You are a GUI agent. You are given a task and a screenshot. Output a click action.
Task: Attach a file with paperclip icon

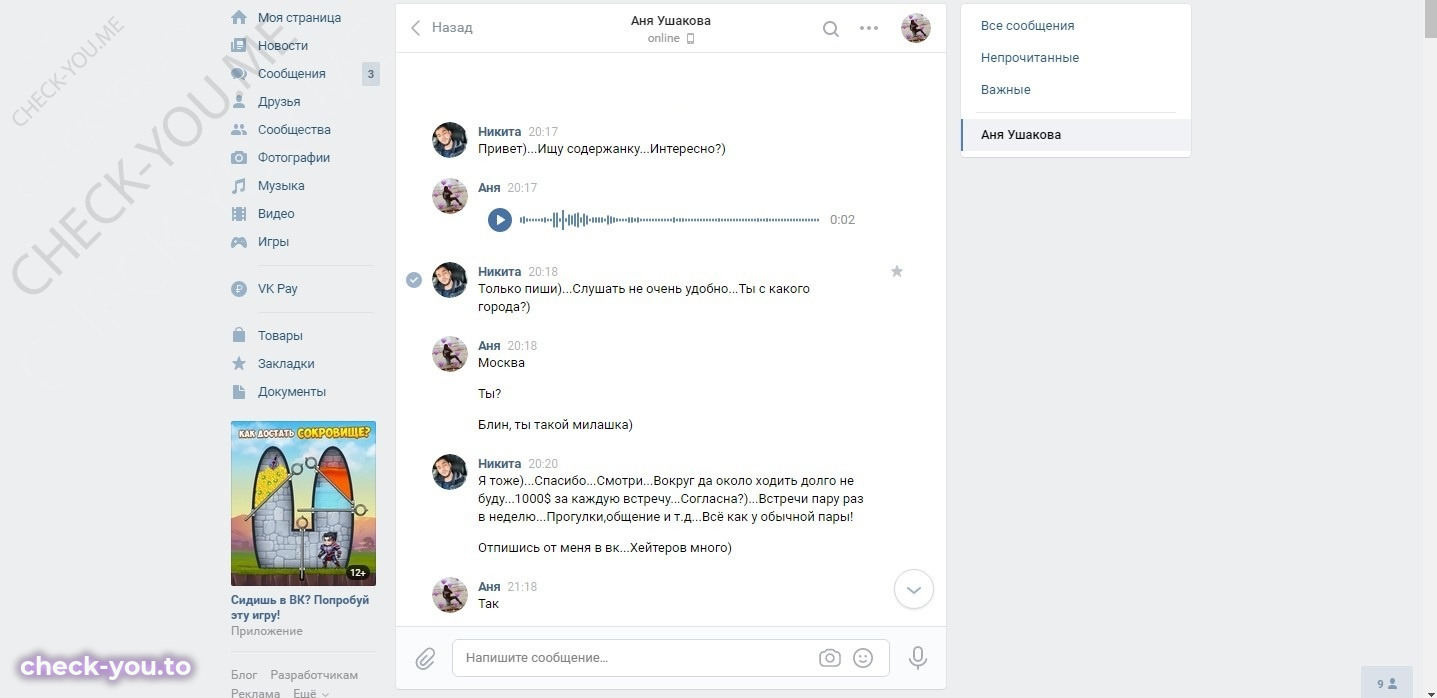[x=425, y=658]
